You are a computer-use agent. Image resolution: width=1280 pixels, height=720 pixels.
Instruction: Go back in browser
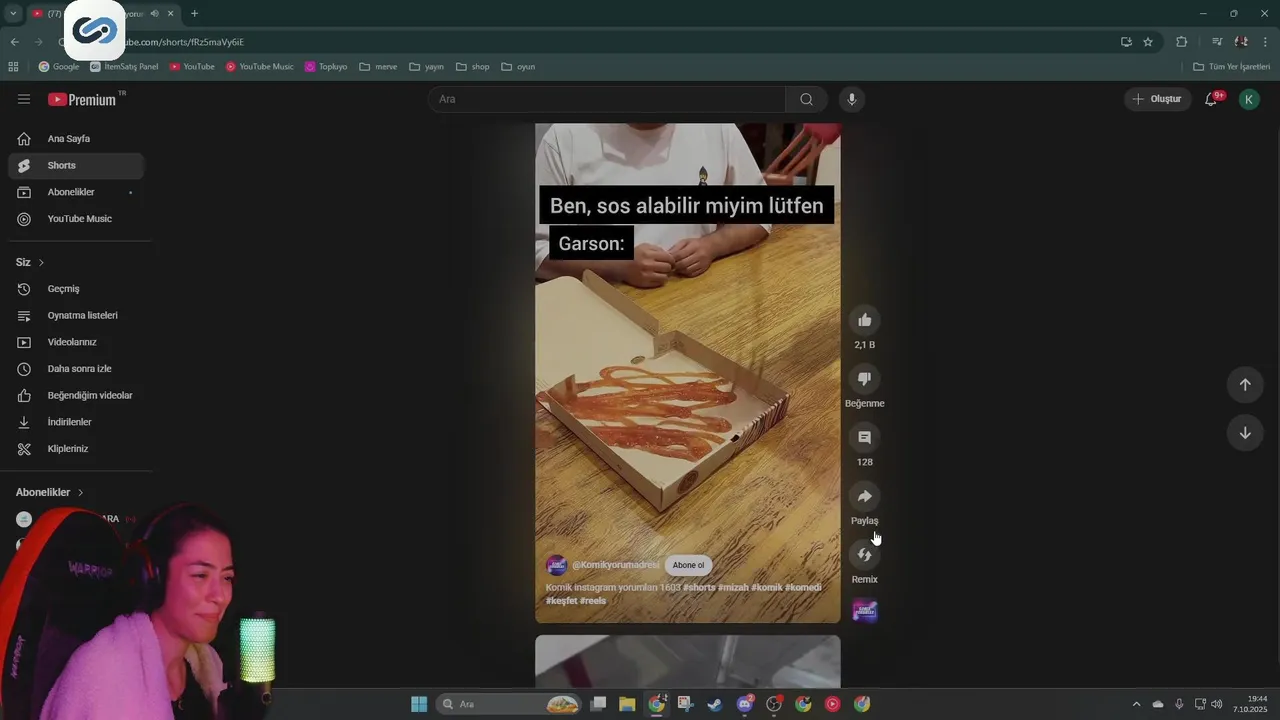(x=14, y=42)
